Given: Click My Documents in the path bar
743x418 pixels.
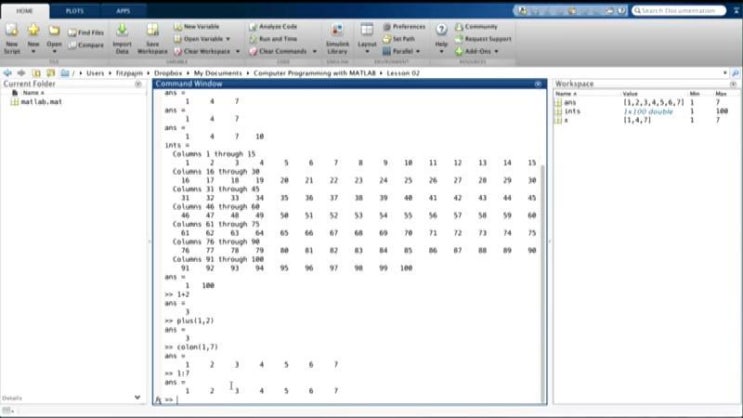Looking at the screenshot, I should 217,73.
